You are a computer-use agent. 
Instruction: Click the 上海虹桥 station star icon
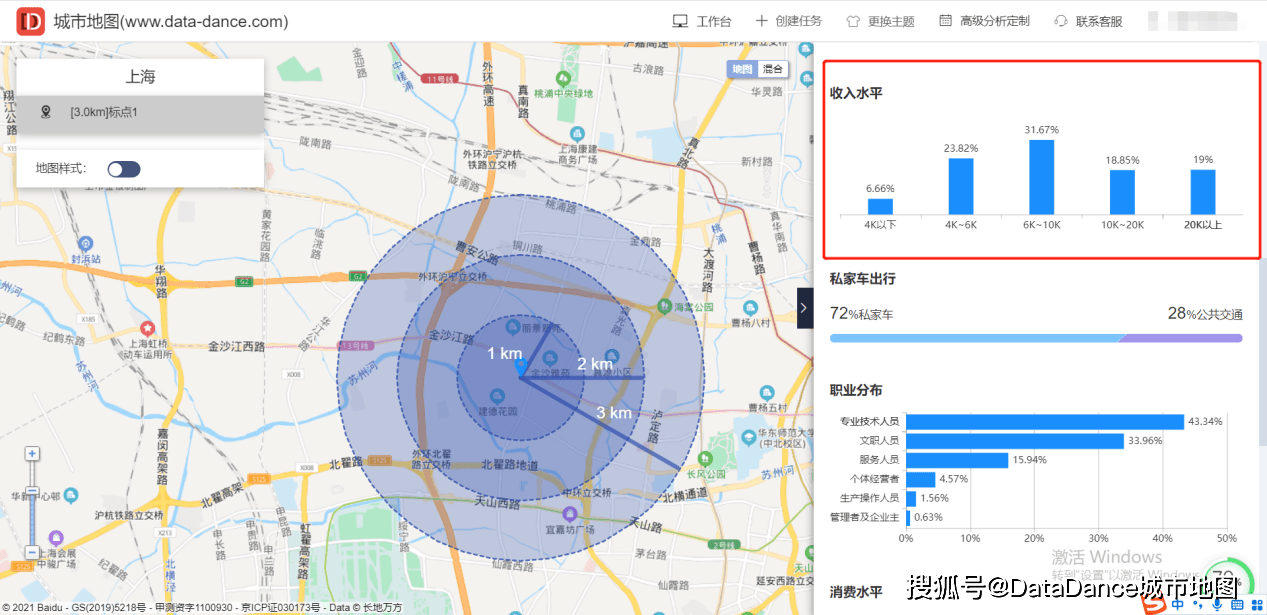148,328
